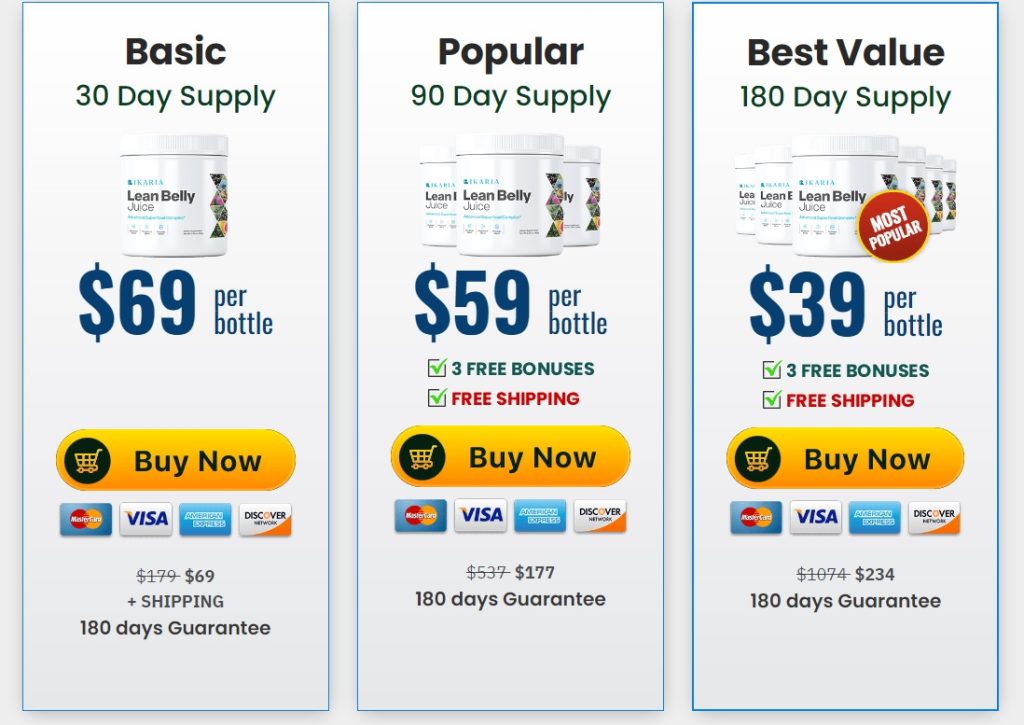
Task: Click the cart icon on Popular Buy Now
Action: pyautogui.click(x=423, y=457)
